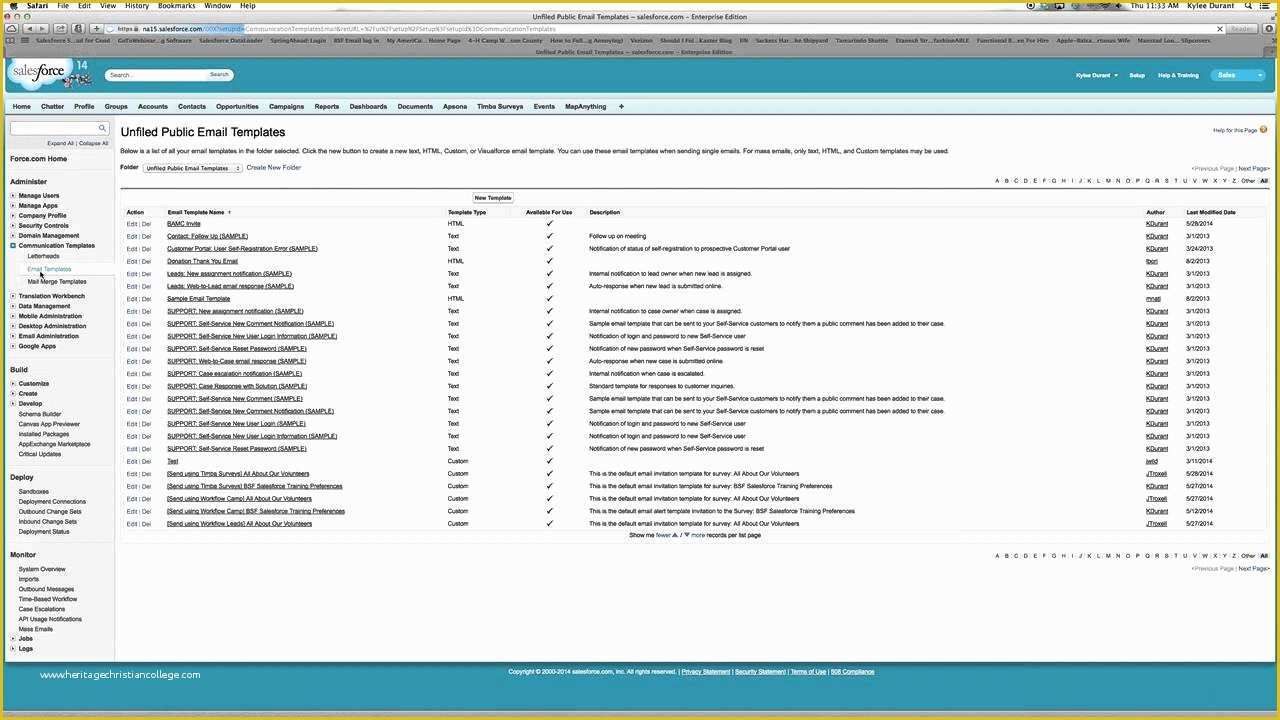
Task: Expand Company Profile in the sidebar
Action: point(13,216)
